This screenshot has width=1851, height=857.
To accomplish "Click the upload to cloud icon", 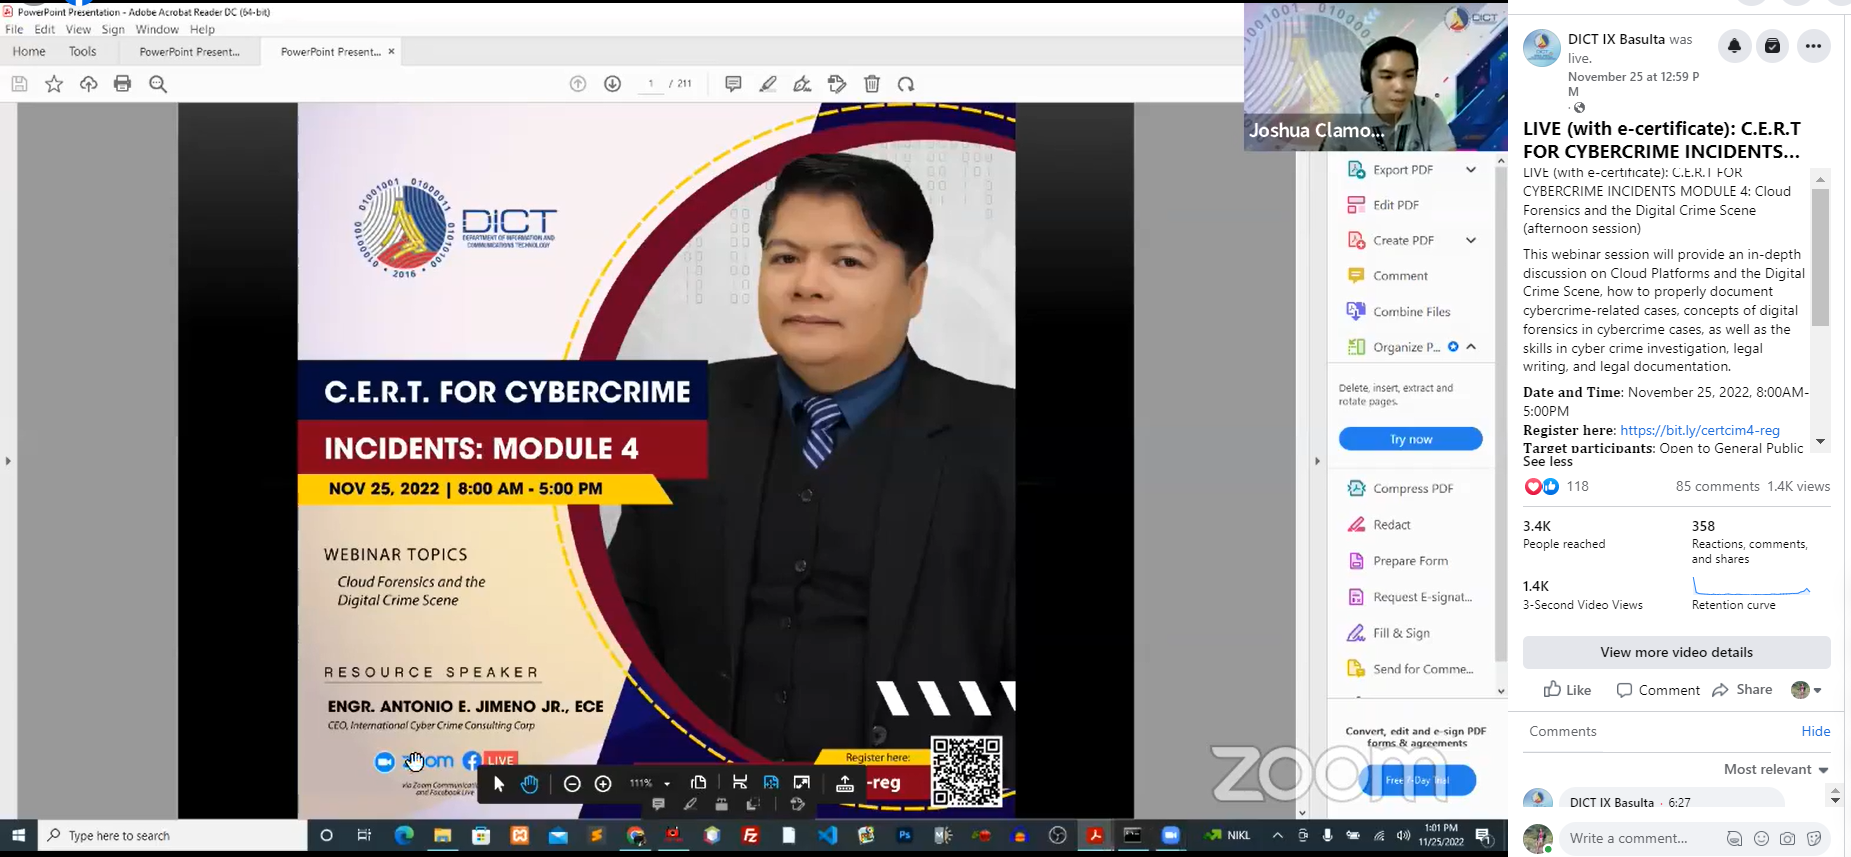I will [x=89, y=84].
